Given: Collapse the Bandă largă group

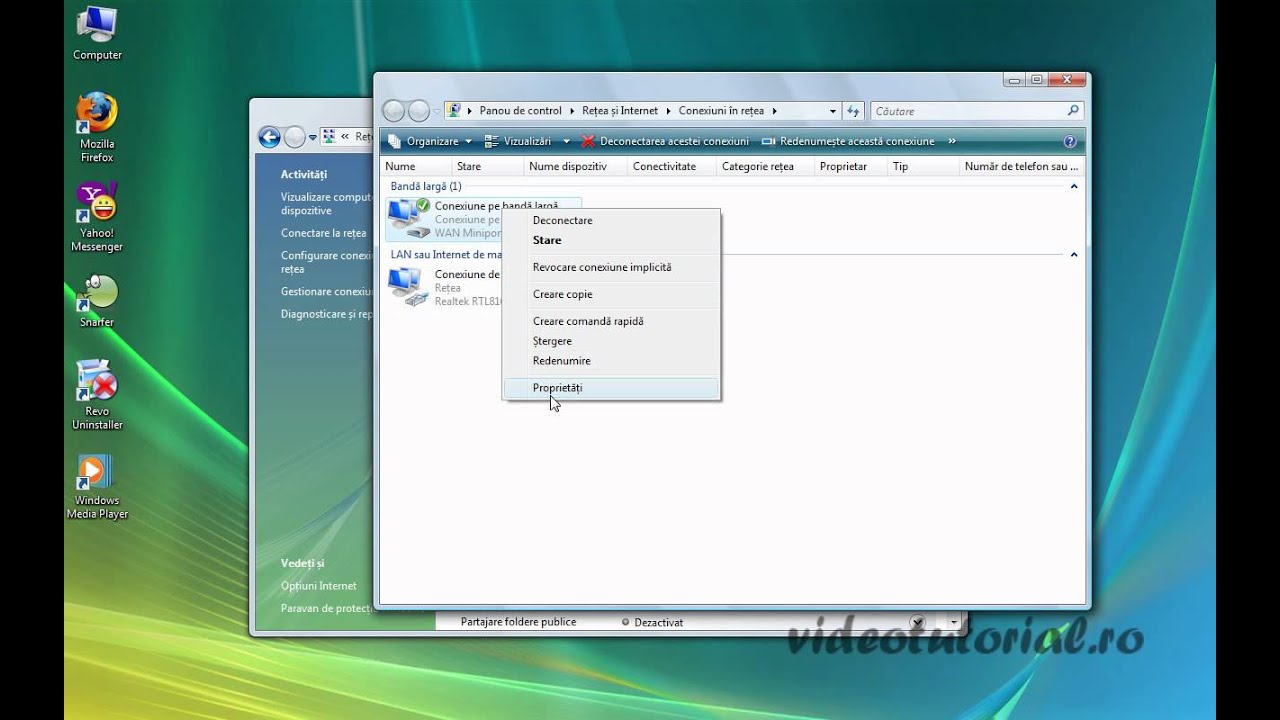Looking at the screenshot, I should 1074,186.
